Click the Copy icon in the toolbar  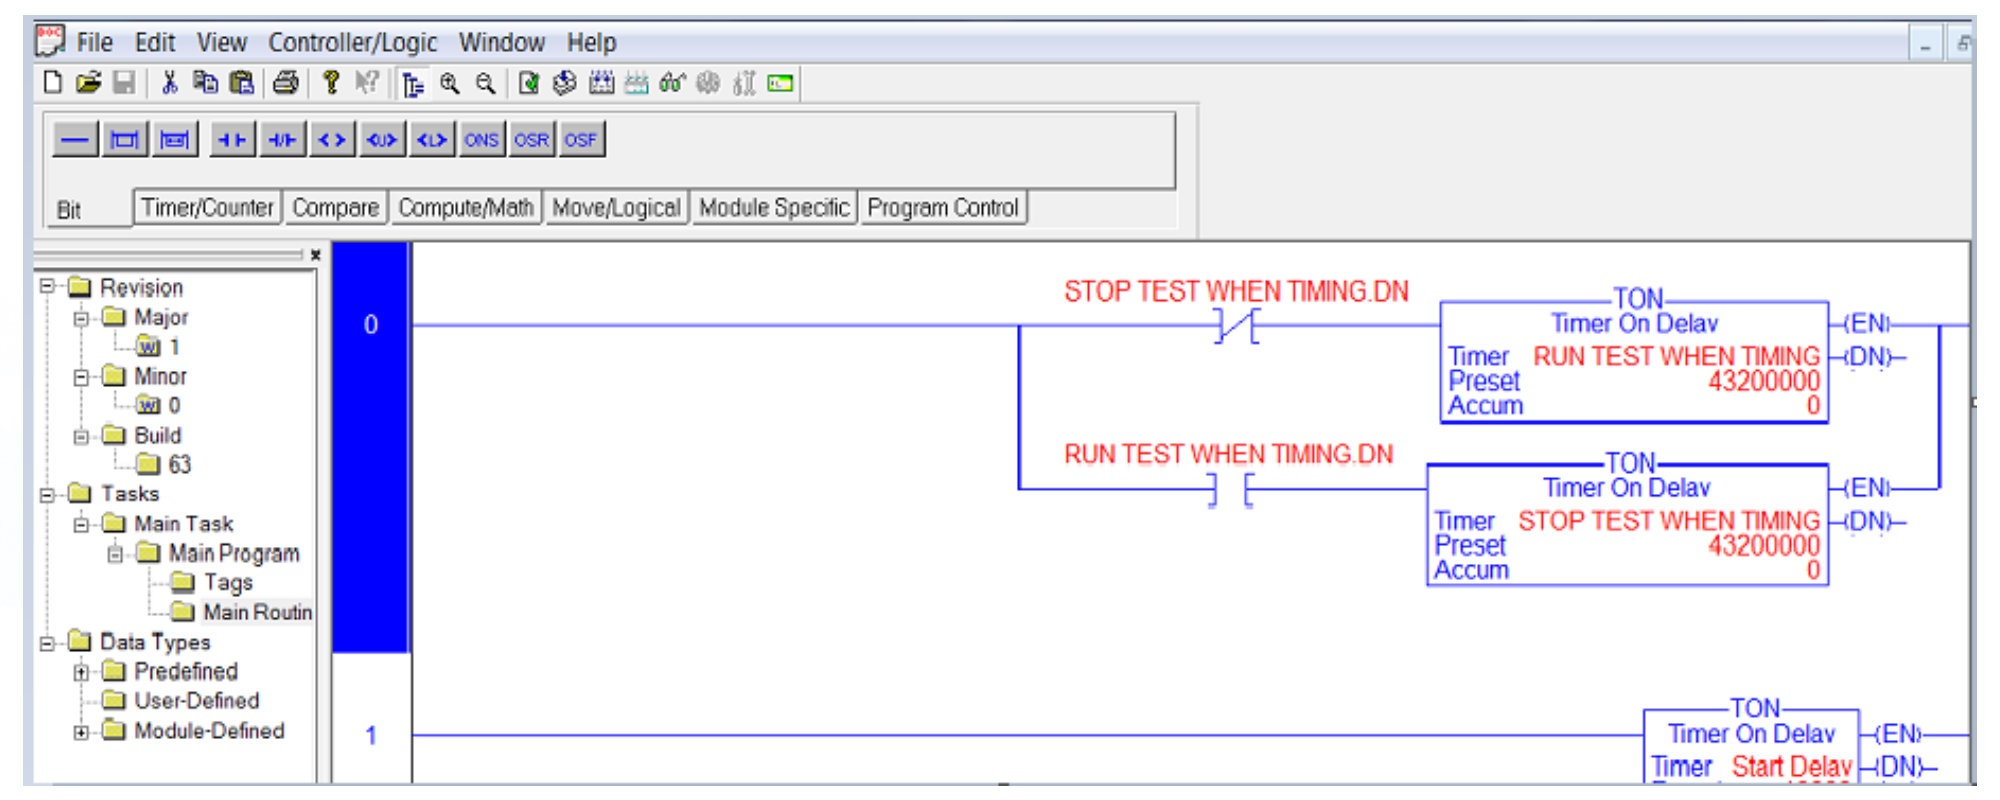[205, 83]
